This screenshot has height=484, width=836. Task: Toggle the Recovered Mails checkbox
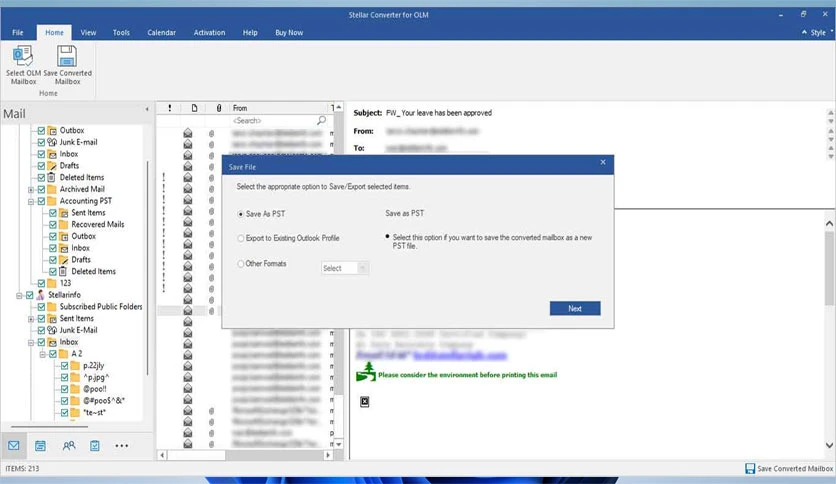53,224
